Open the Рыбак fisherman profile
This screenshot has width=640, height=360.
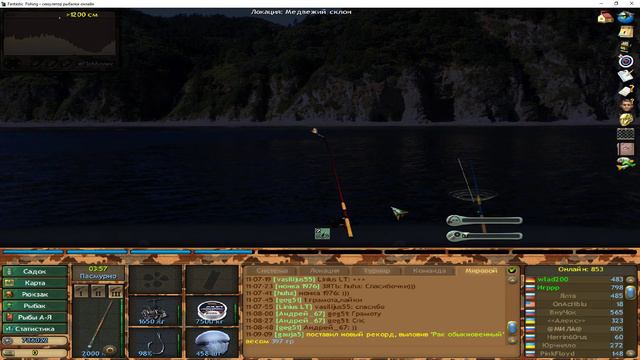[x=35, y=306]
